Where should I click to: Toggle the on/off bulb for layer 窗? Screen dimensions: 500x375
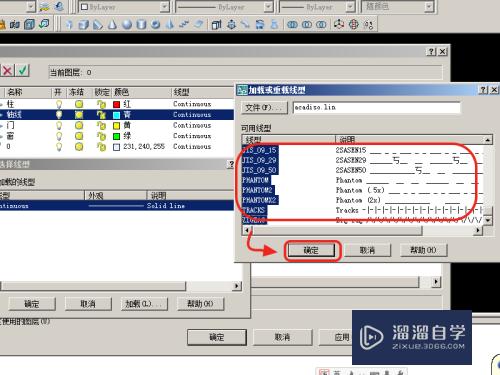pos(59,136)
